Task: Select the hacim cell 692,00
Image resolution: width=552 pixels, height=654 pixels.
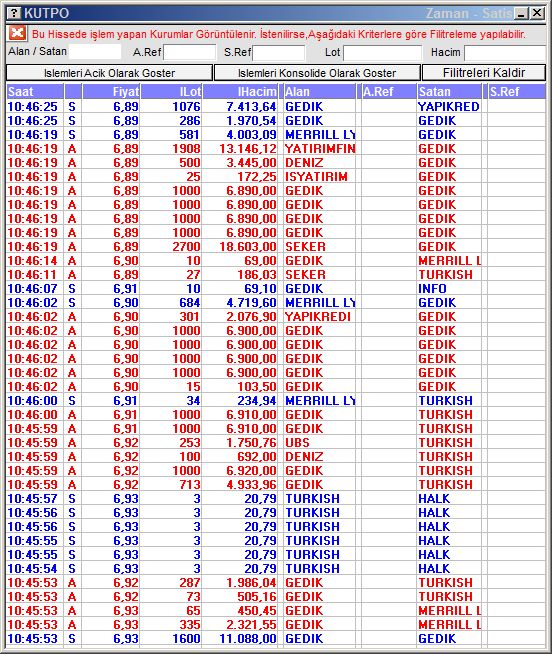Action: [x=240, y=457]
